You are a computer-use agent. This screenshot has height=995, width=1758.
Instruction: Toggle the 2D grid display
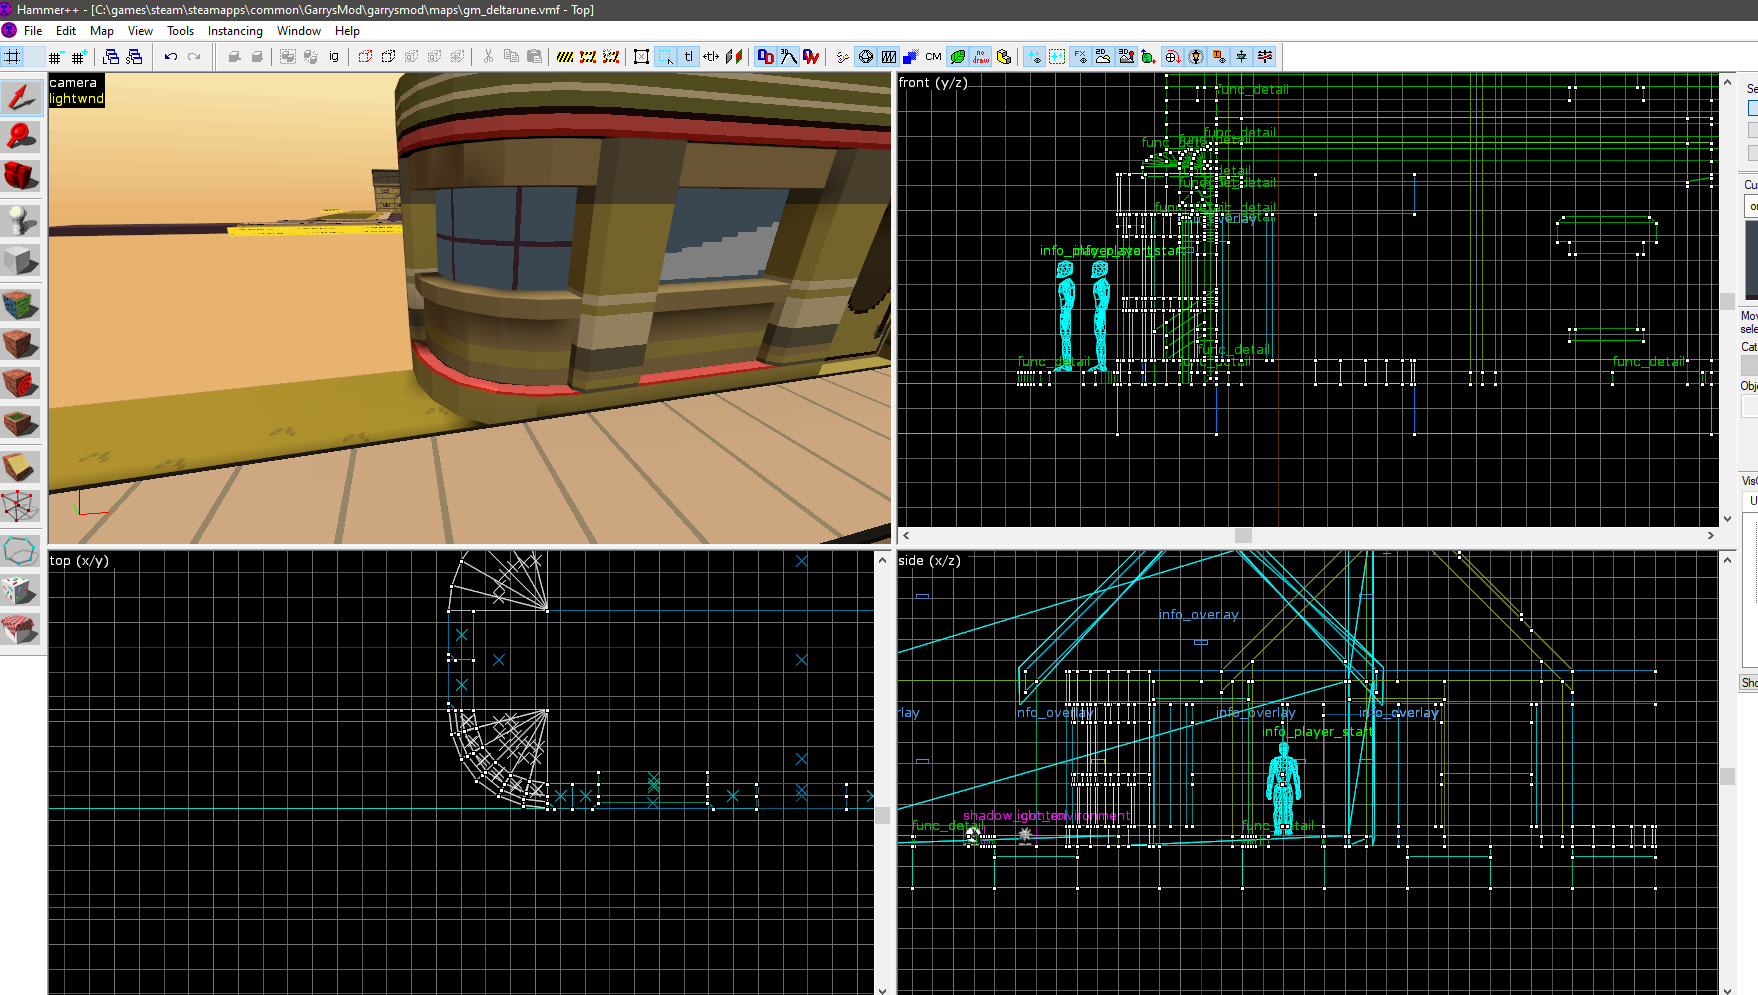[x=13, y=57]
